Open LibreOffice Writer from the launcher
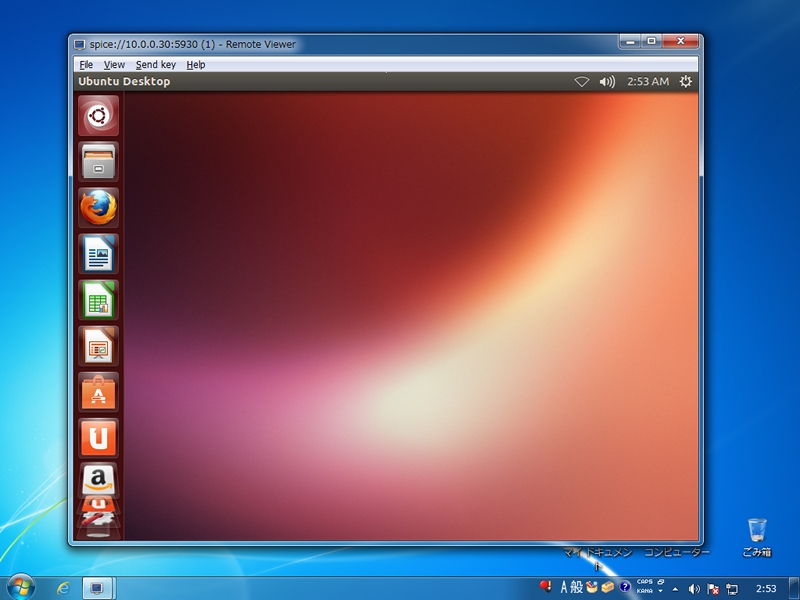800x600 pixels. [98, 254]
